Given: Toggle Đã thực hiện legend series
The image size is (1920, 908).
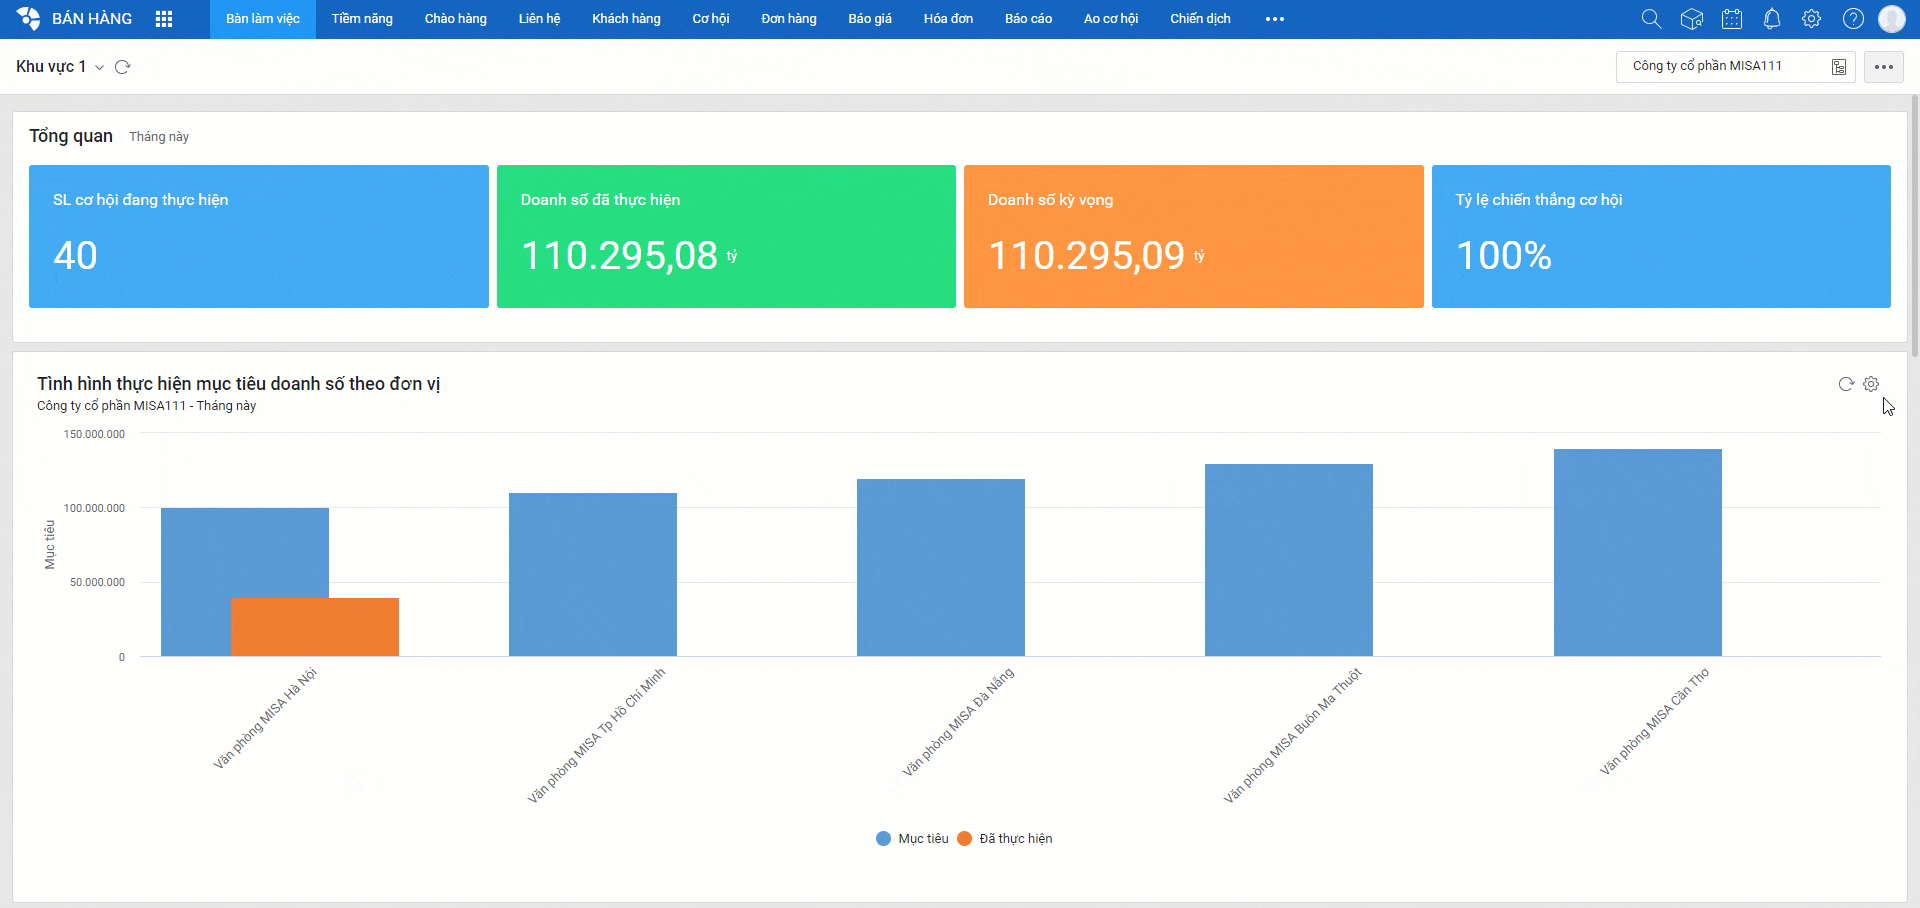Looking at the screenshot, I should tap(1005, 839).
